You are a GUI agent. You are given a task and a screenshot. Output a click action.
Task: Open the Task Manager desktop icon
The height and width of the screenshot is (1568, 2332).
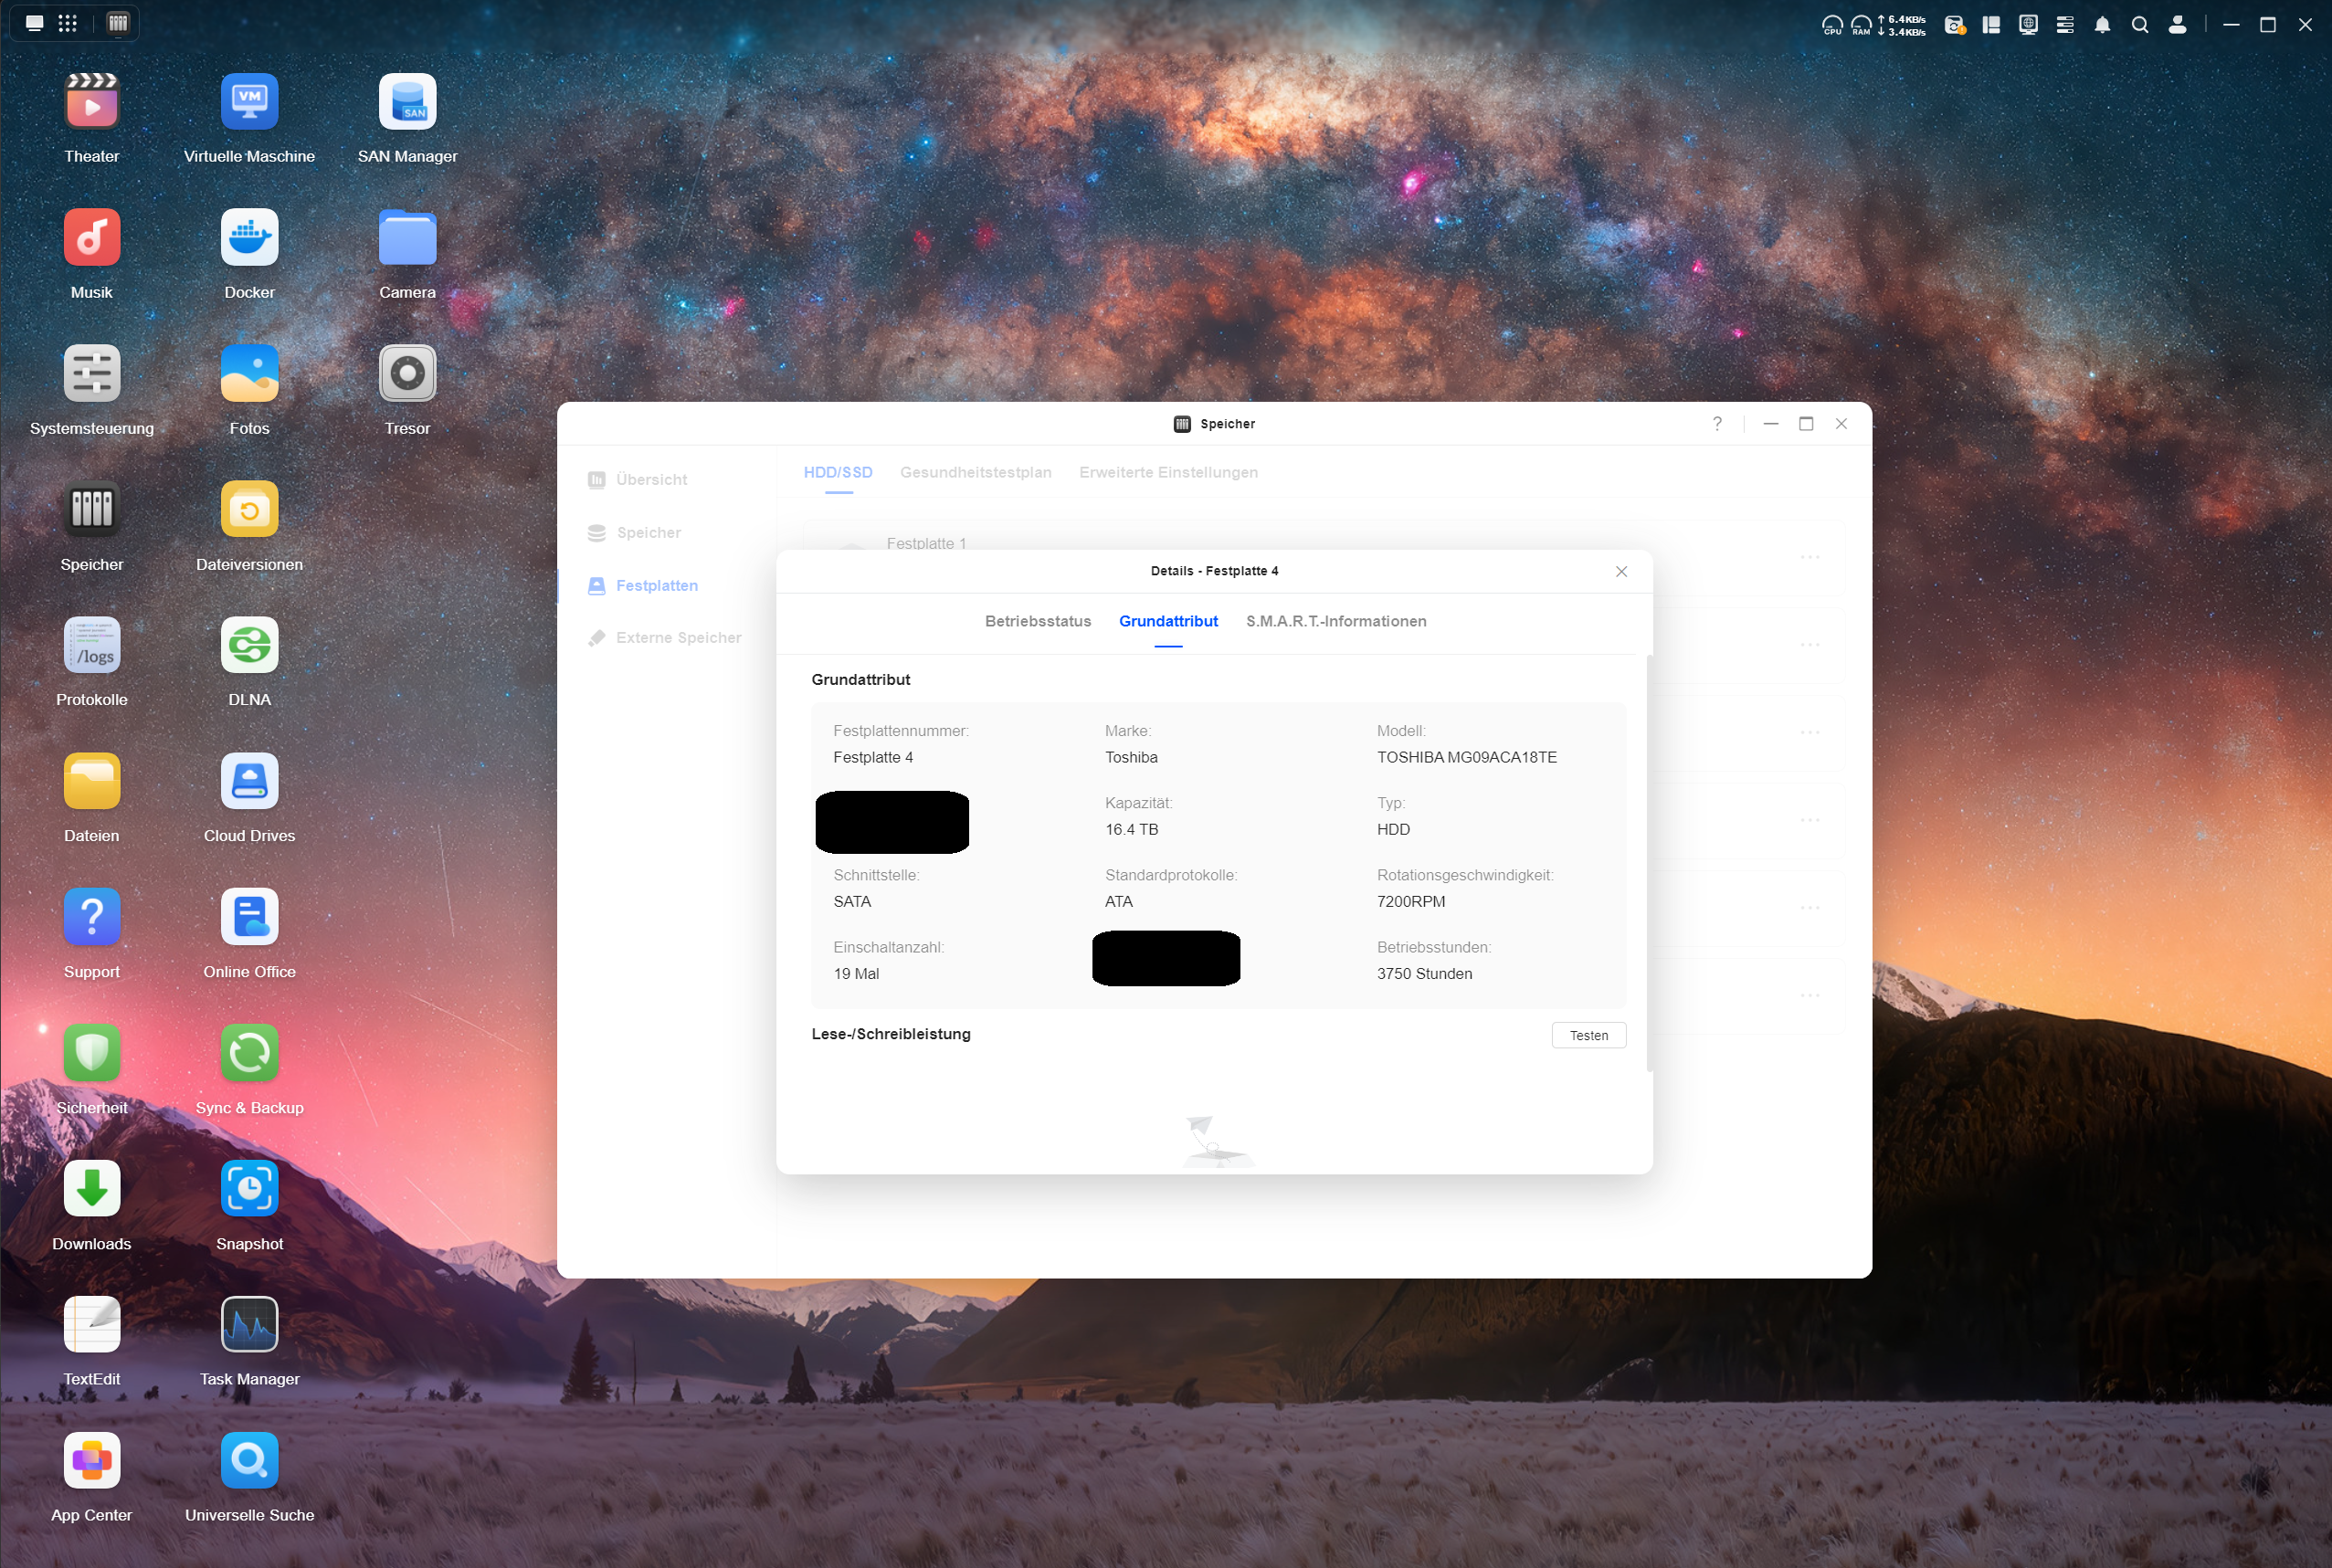point(249,1325)
